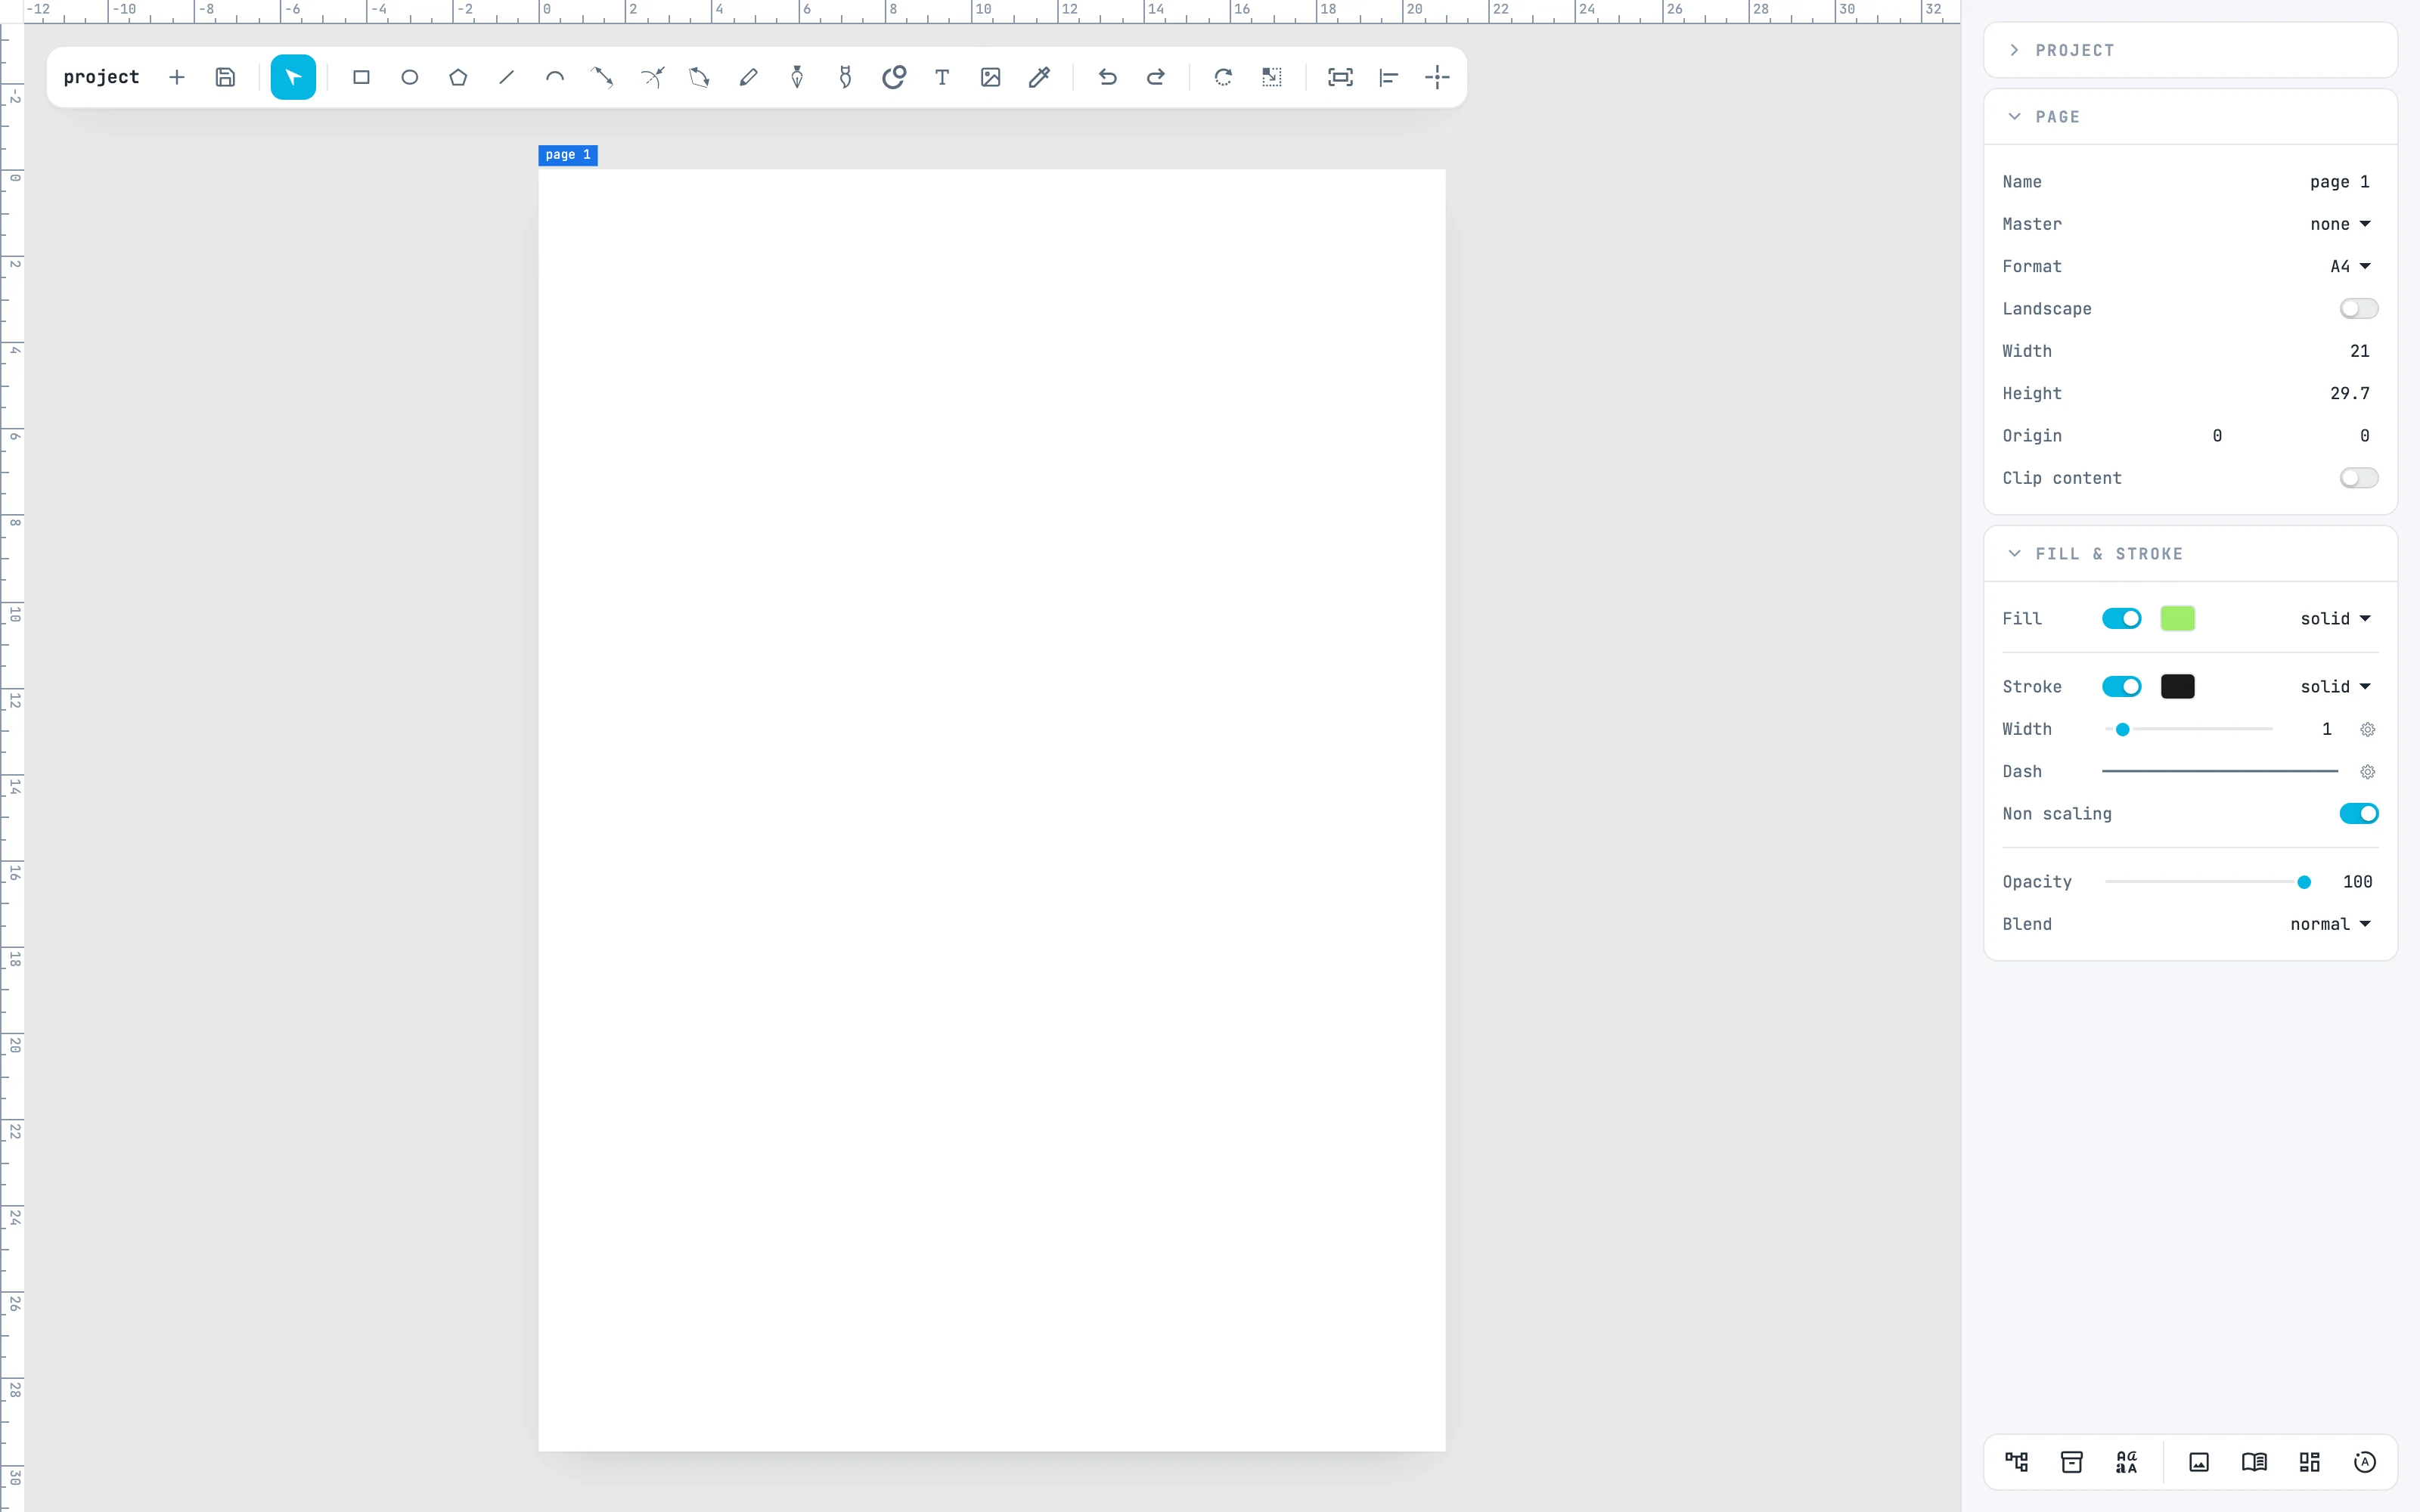Edit the page Name field

pos(2339,182)
